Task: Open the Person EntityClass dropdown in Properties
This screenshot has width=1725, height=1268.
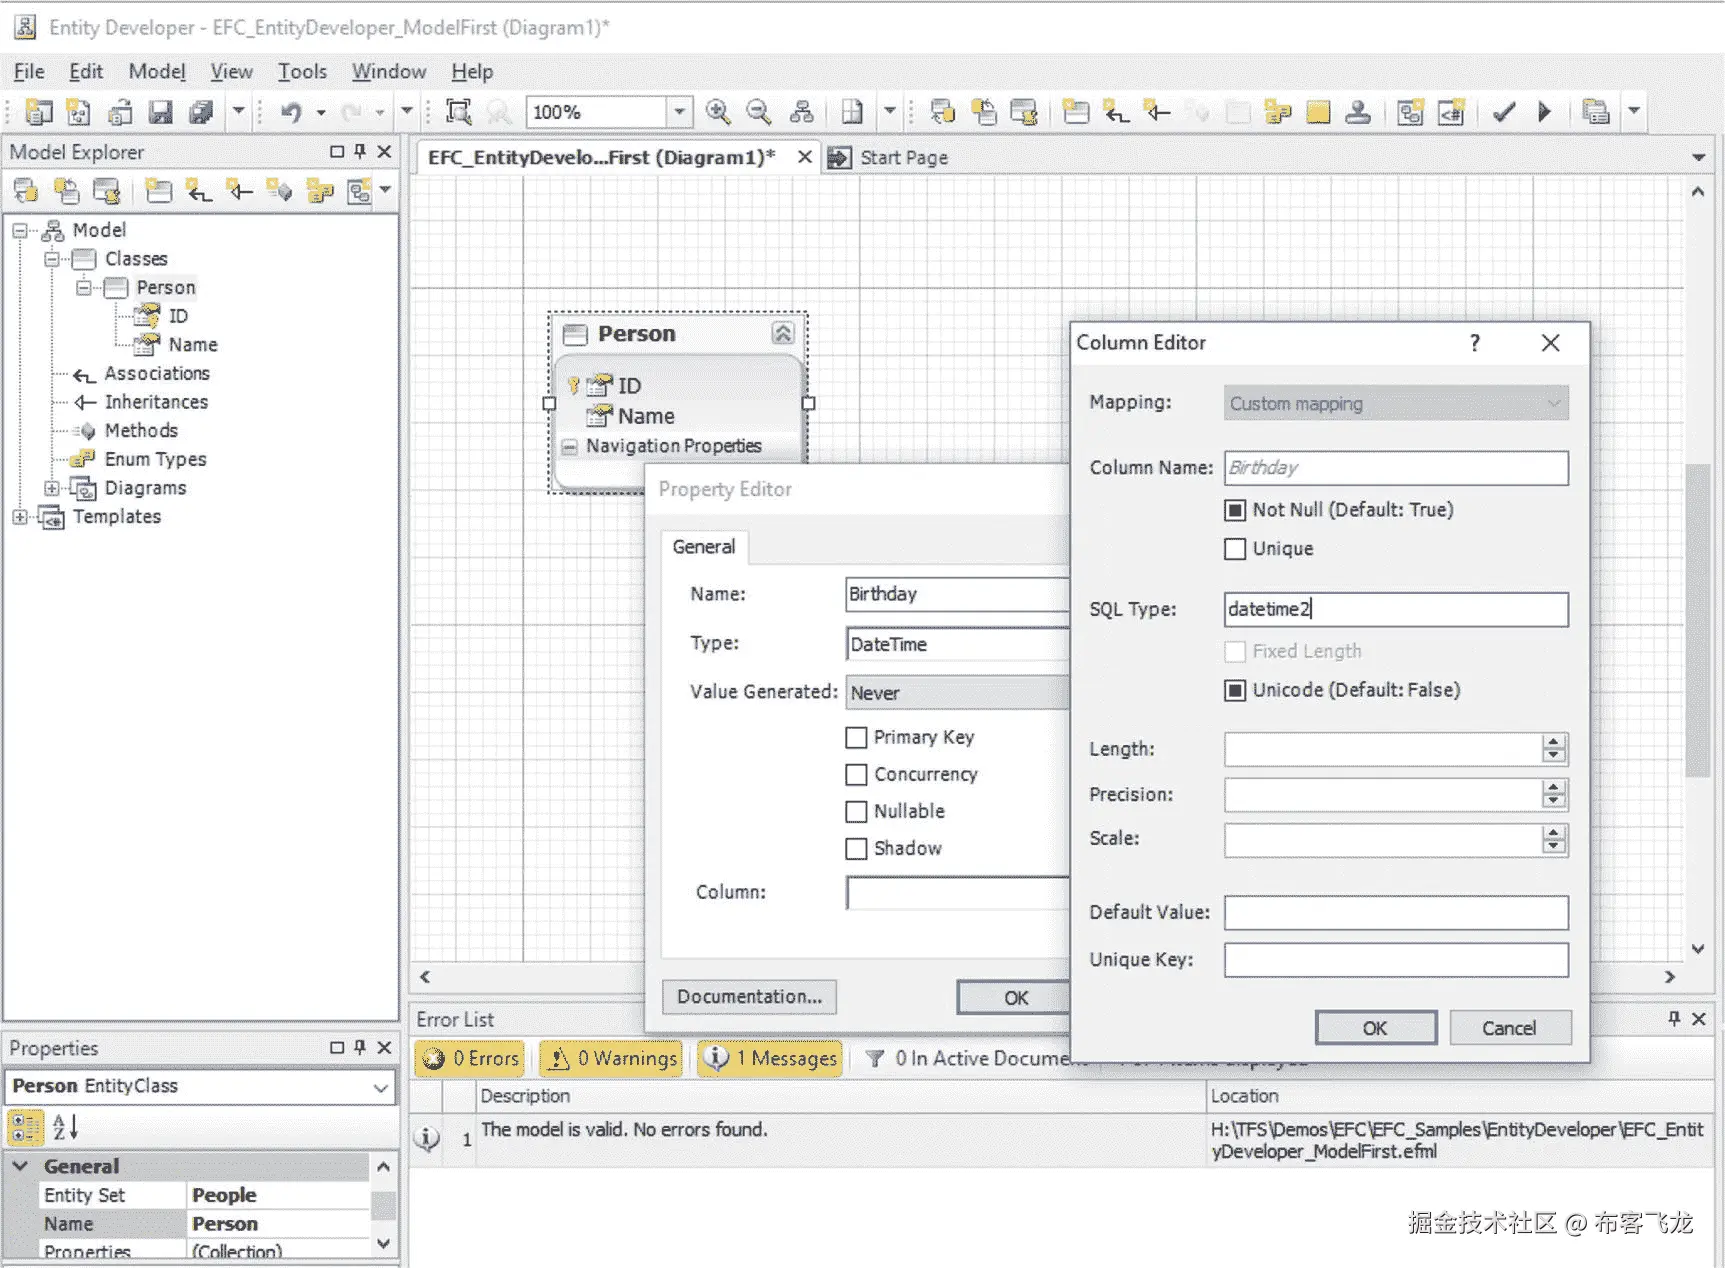Action: (381, 1087)
